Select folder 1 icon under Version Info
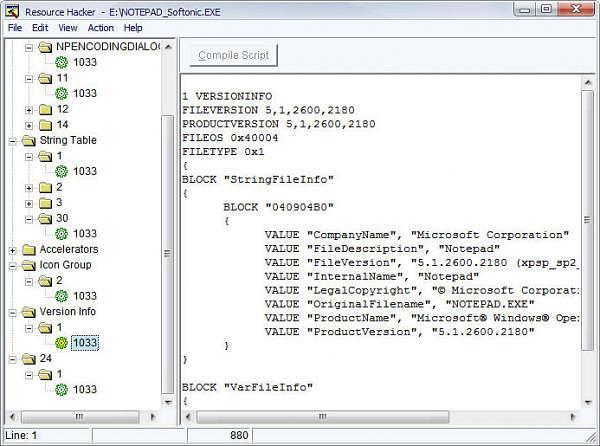Image resolution: width=600 pixels, height=446 pixels. pos(45,328)
